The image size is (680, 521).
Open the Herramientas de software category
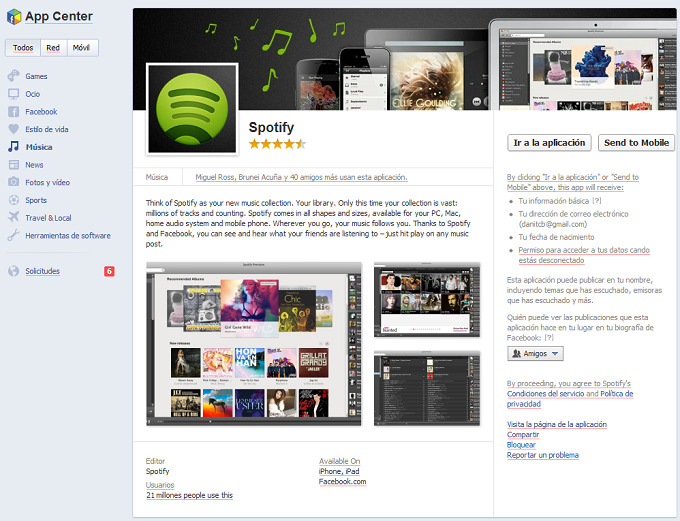pyautogui.click(x=68, y=236)
